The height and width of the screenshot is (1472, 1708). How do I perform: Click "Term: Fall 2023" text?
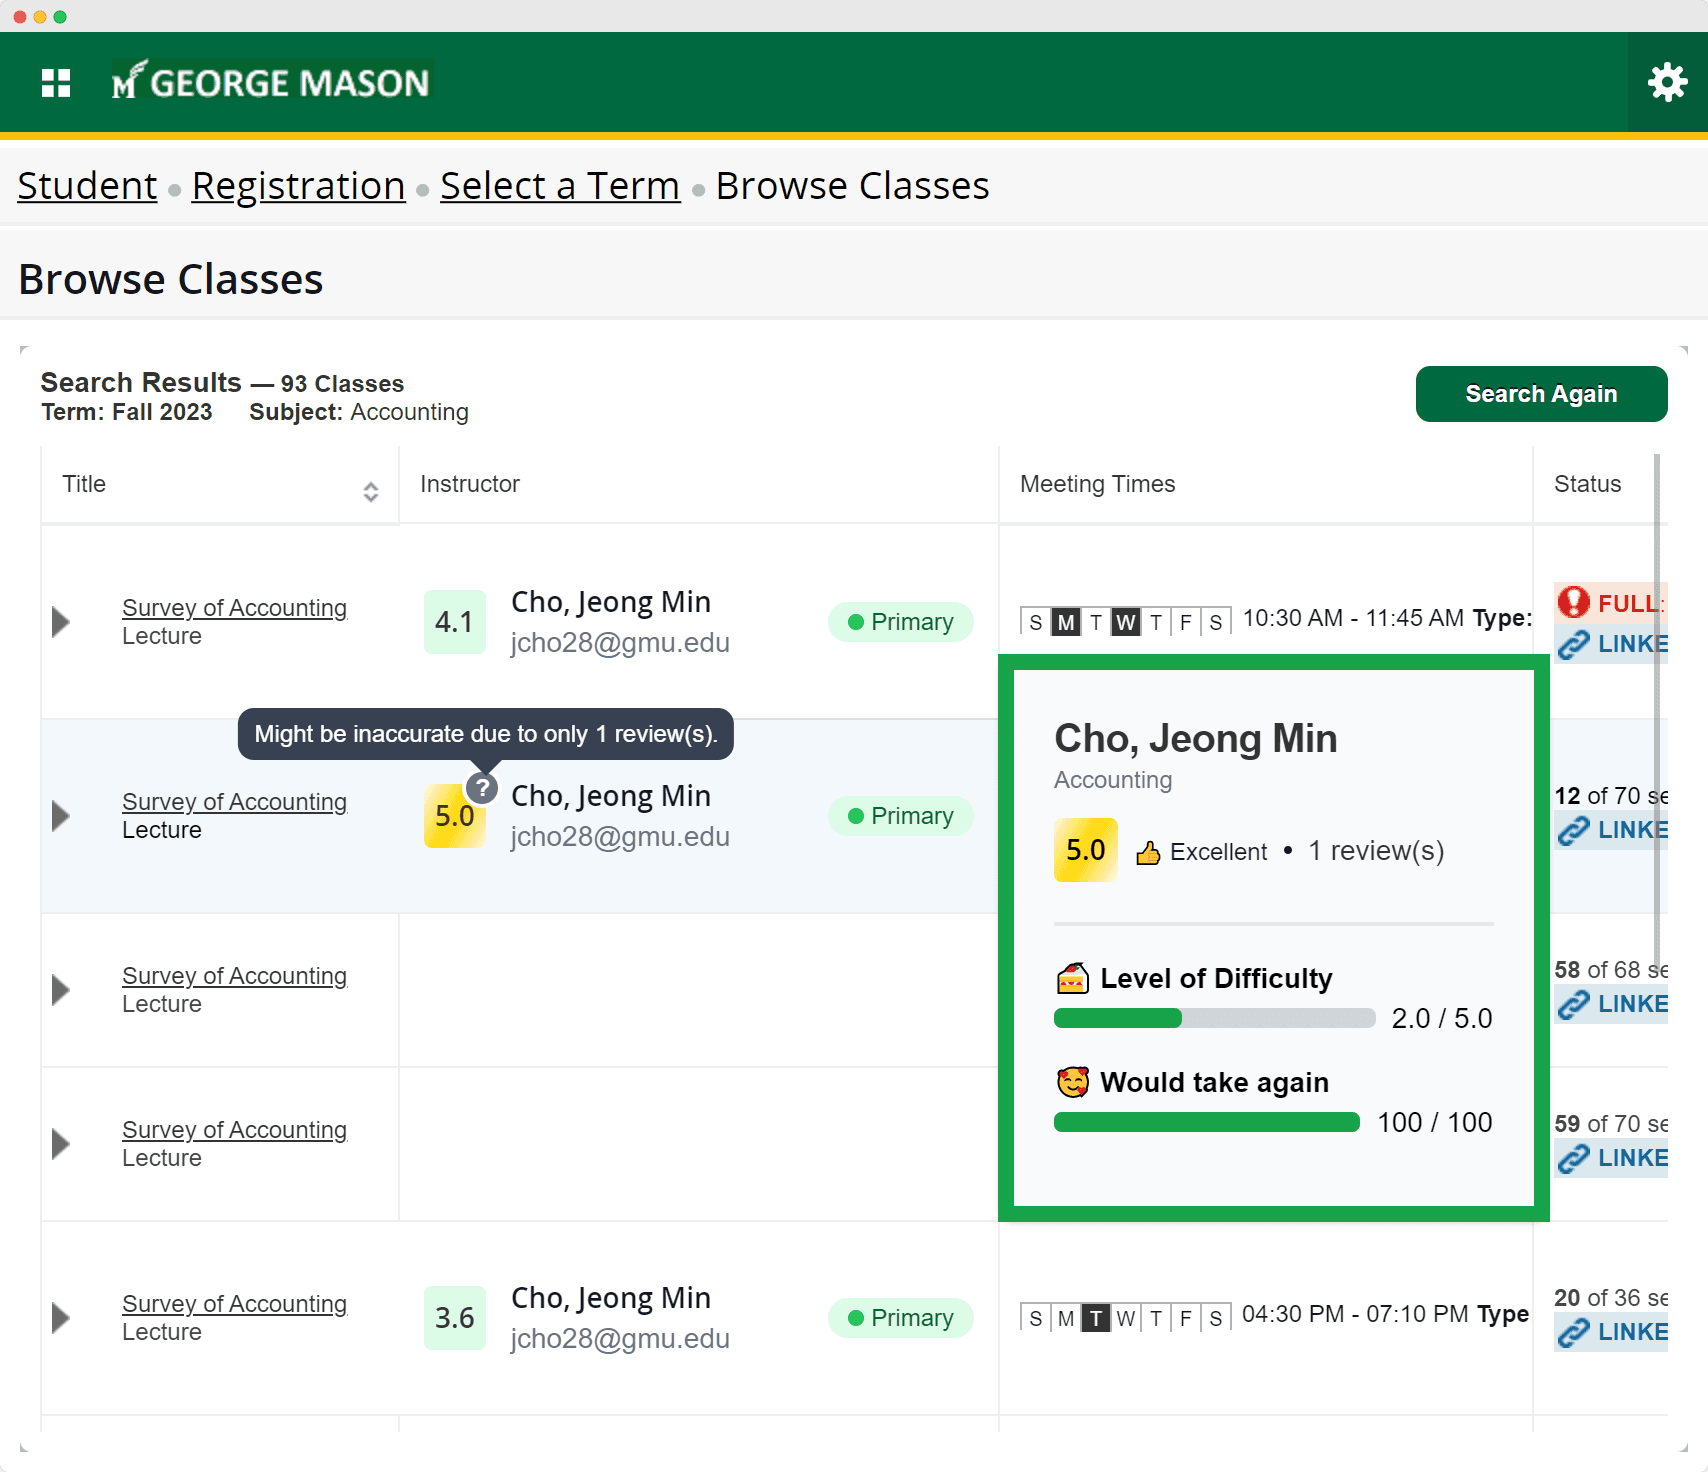(x=127, y=412)
